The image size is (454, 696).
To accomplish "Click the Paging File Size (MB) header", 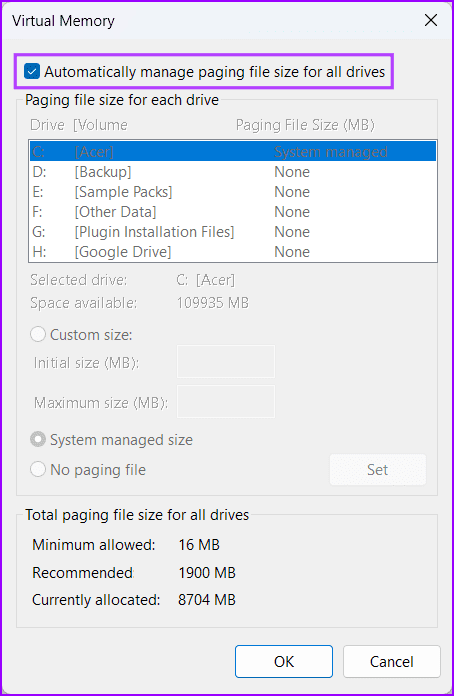I will pyautogui.click(x=305, y=125).
